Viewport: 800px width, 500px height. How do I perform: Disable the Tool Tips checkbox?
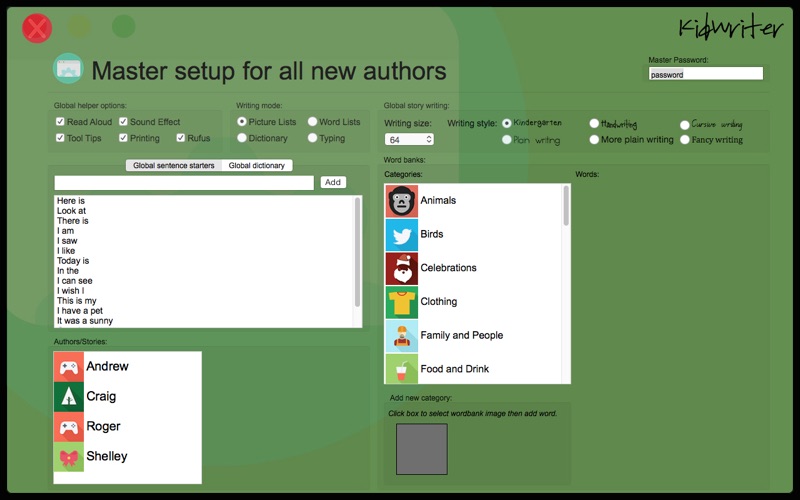[x=60, y=138]
